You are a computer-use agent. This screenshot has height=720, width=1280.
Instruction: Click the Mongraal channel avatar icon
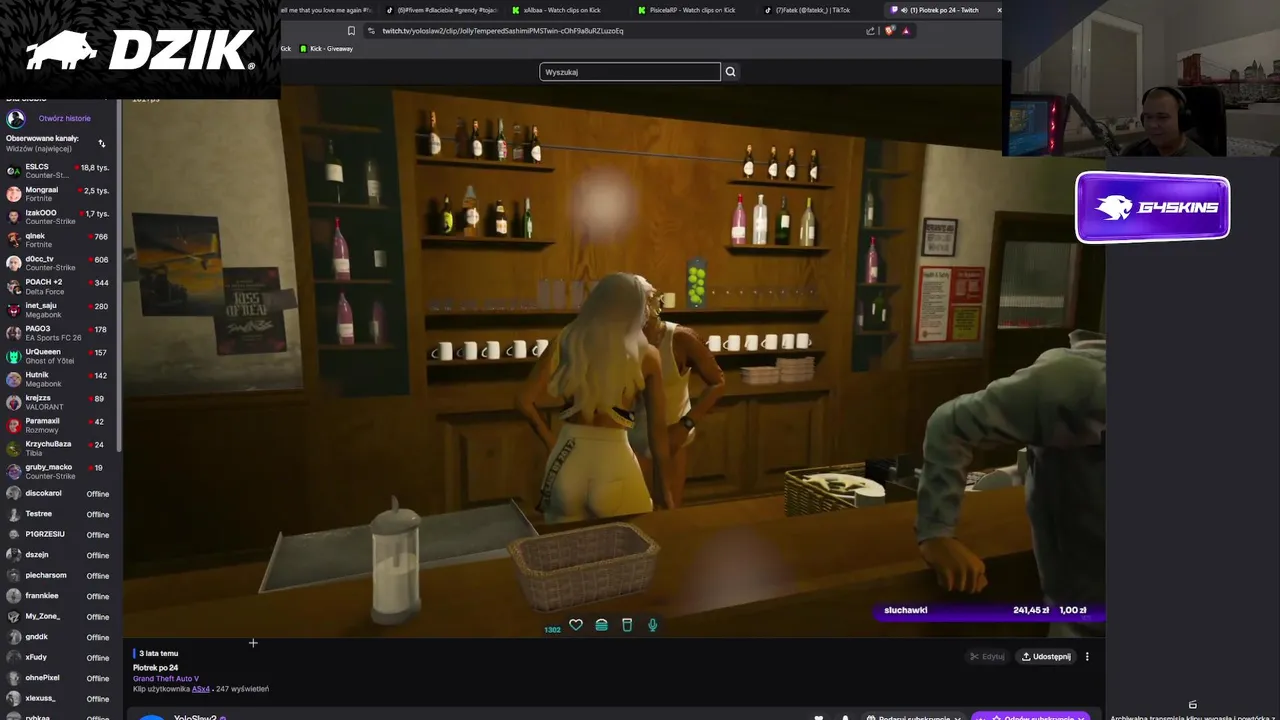pyautogui.click(x=14, y=194)
